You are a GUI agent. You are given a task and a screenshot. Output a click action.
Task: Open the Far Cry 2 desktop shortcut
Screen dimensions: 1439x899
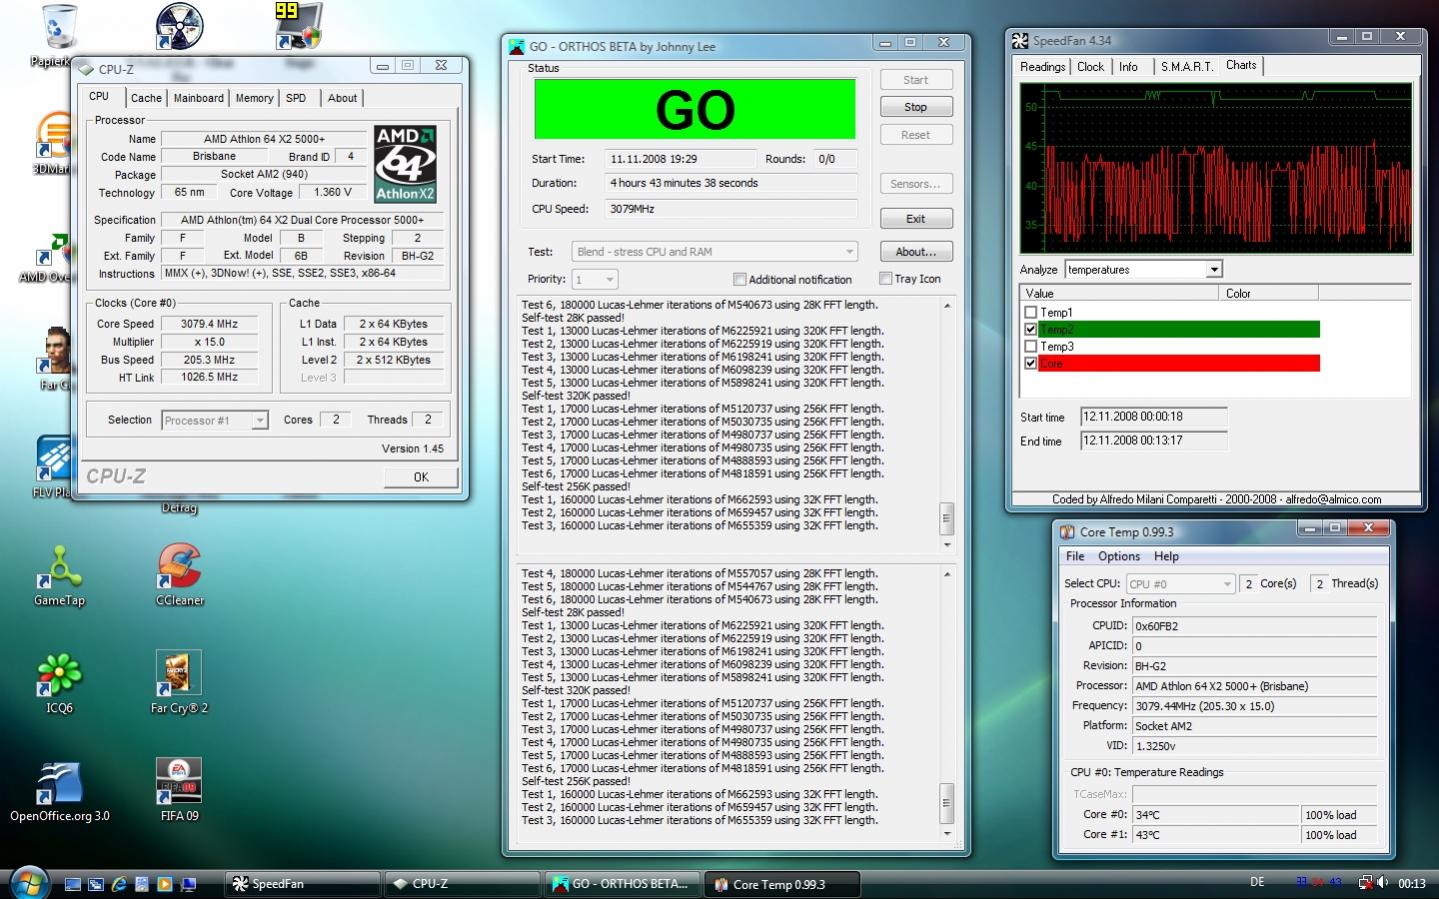[x=179, y=674]
